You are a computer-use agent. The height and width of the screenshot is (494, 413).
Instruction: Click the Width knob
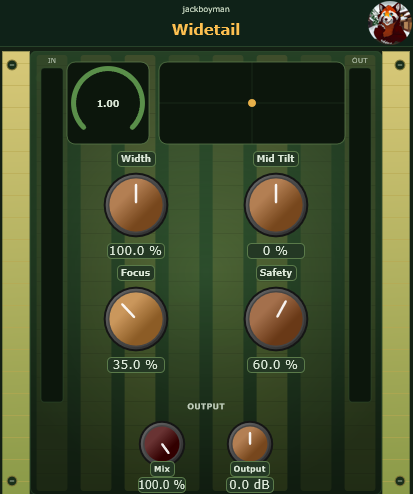(136, 205)
